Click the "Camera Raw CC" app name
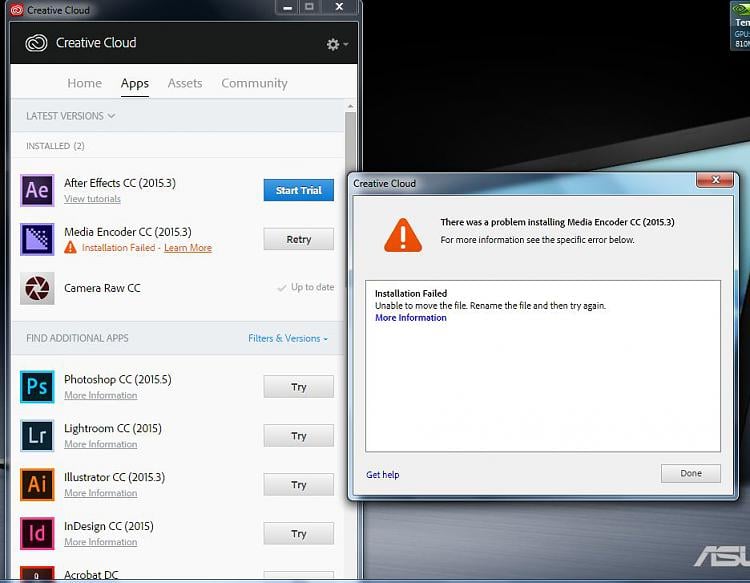 point(102,288)
